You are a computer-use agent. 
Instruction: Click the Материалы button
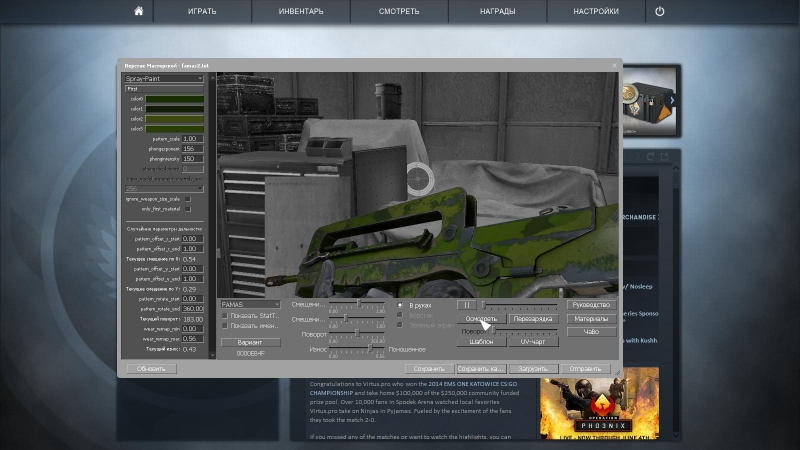tap(591, 318)
